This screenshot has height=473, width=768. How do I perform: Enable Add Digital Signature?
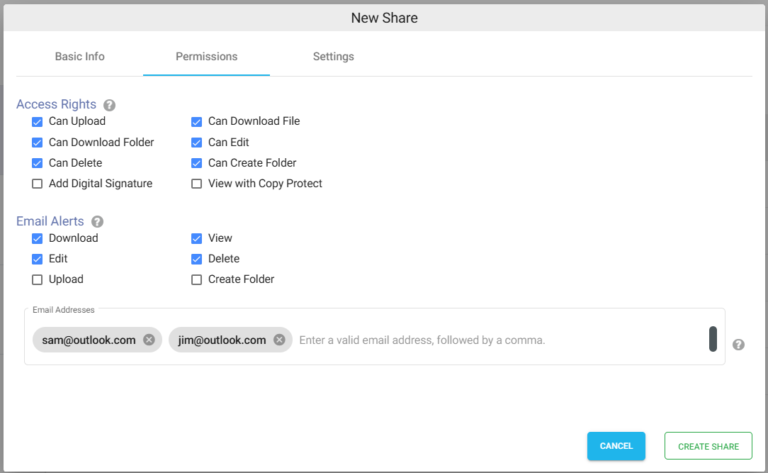click(37, 184)
